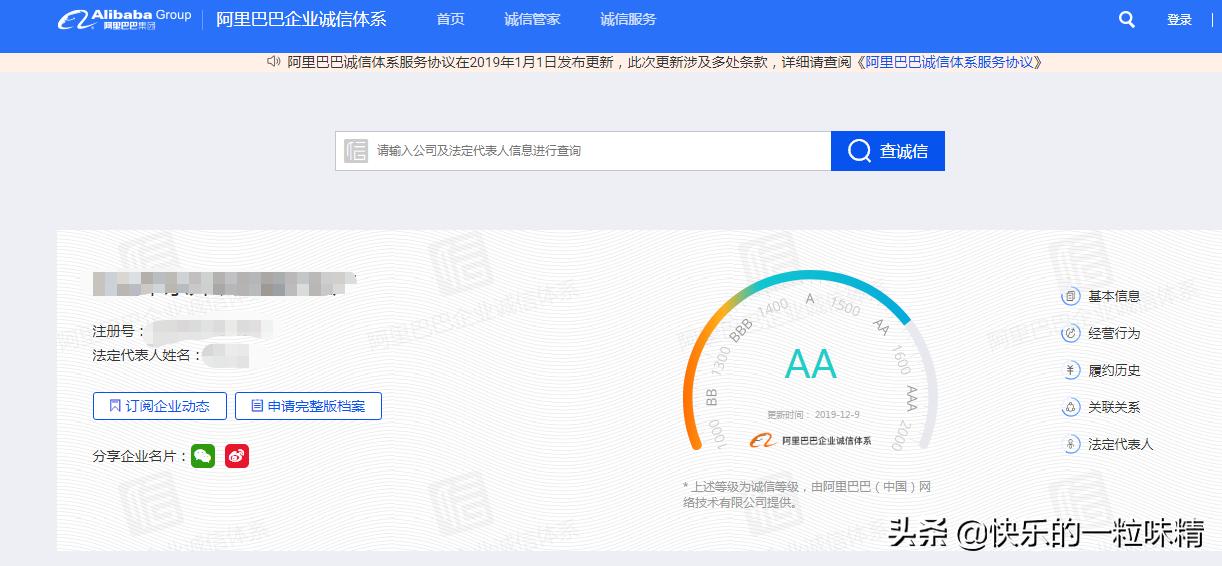Click the 2000 value on gauge
Image resolution: width=1222 pixels, height=566 pixels.
tap(902, 435)
